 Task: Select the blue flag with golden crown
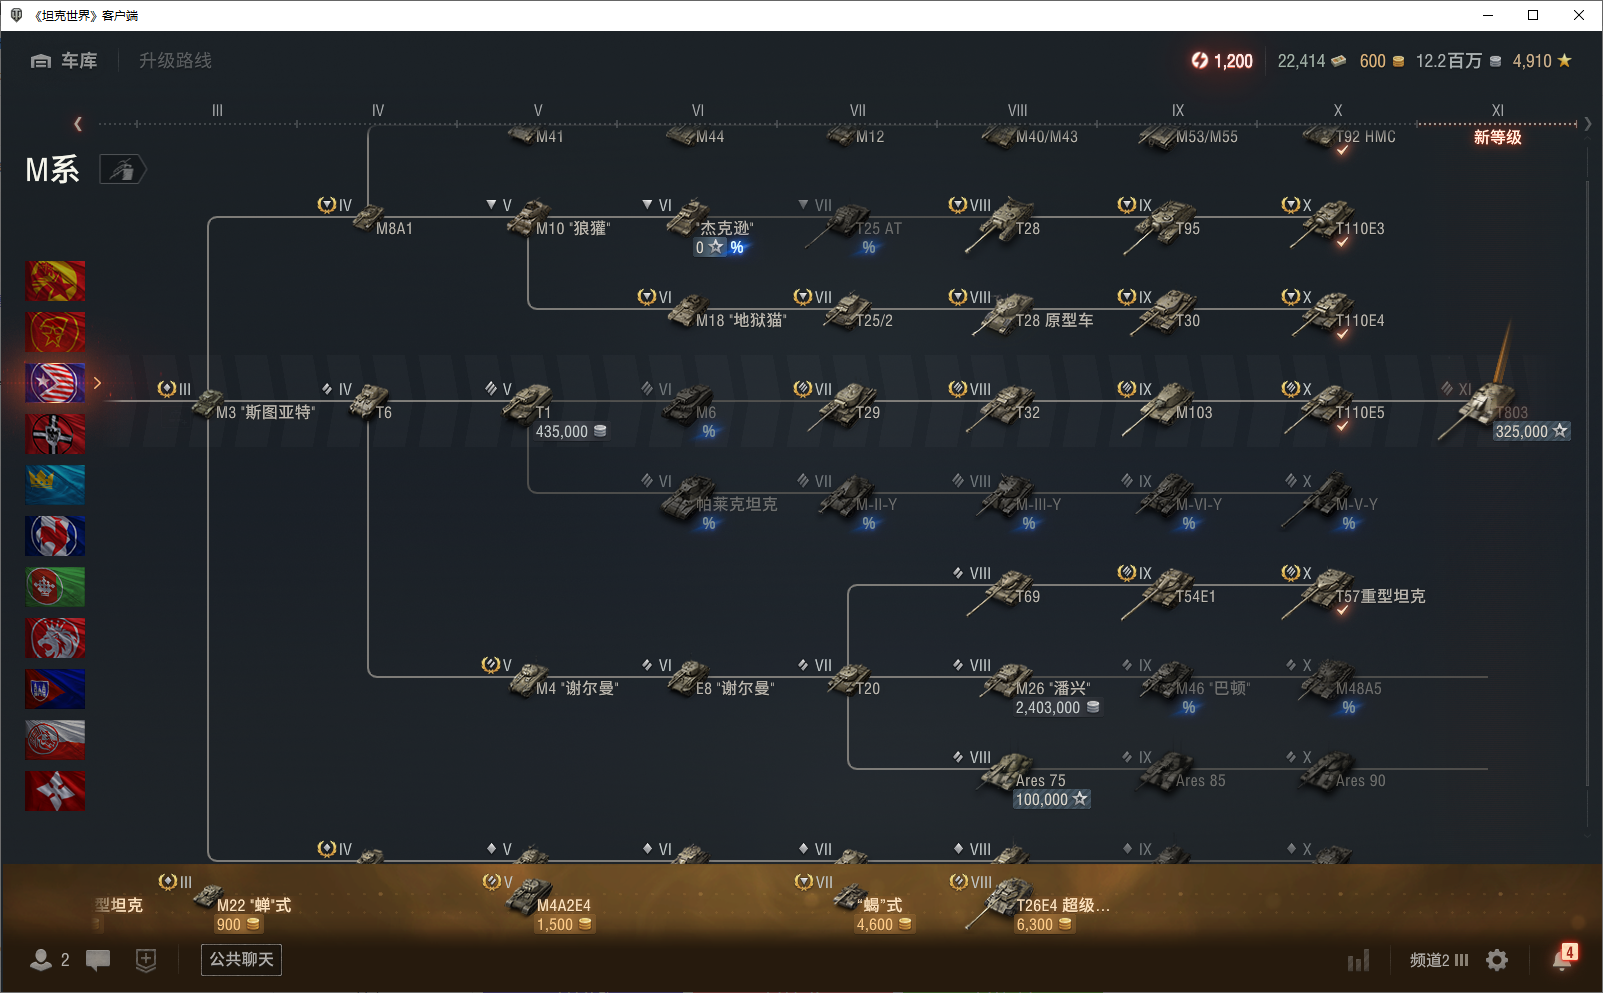55,485
